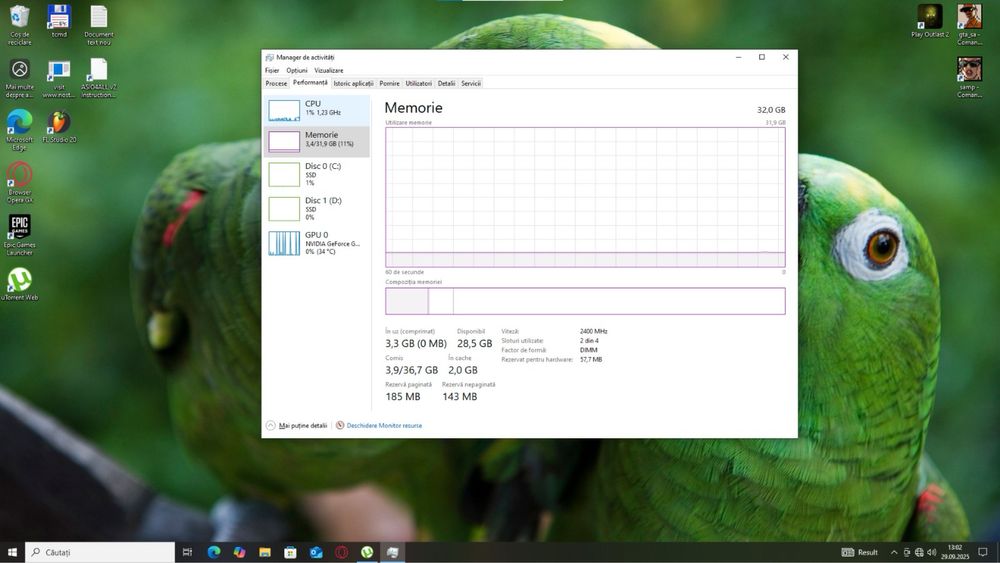Open uTorrent from the taskbar
The image size is (1000, 563).
367,552
